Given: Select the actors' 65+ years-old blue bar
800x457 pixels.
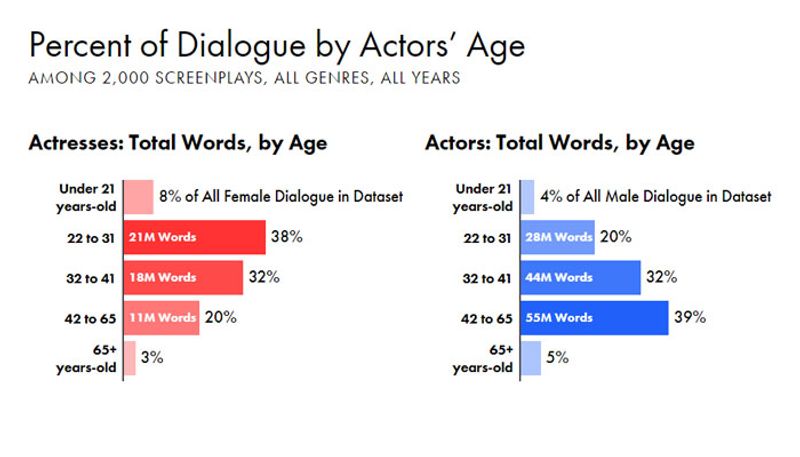Looking at the screenshot, I should pos(531,357).
